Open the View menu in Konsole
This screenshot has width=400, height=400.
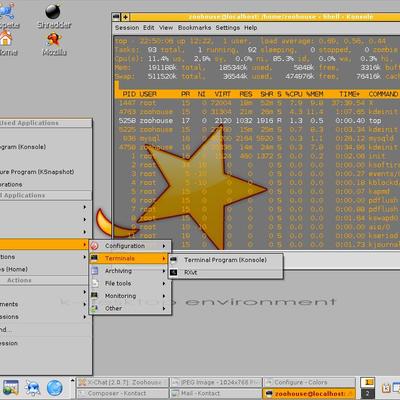coord(166,28)
